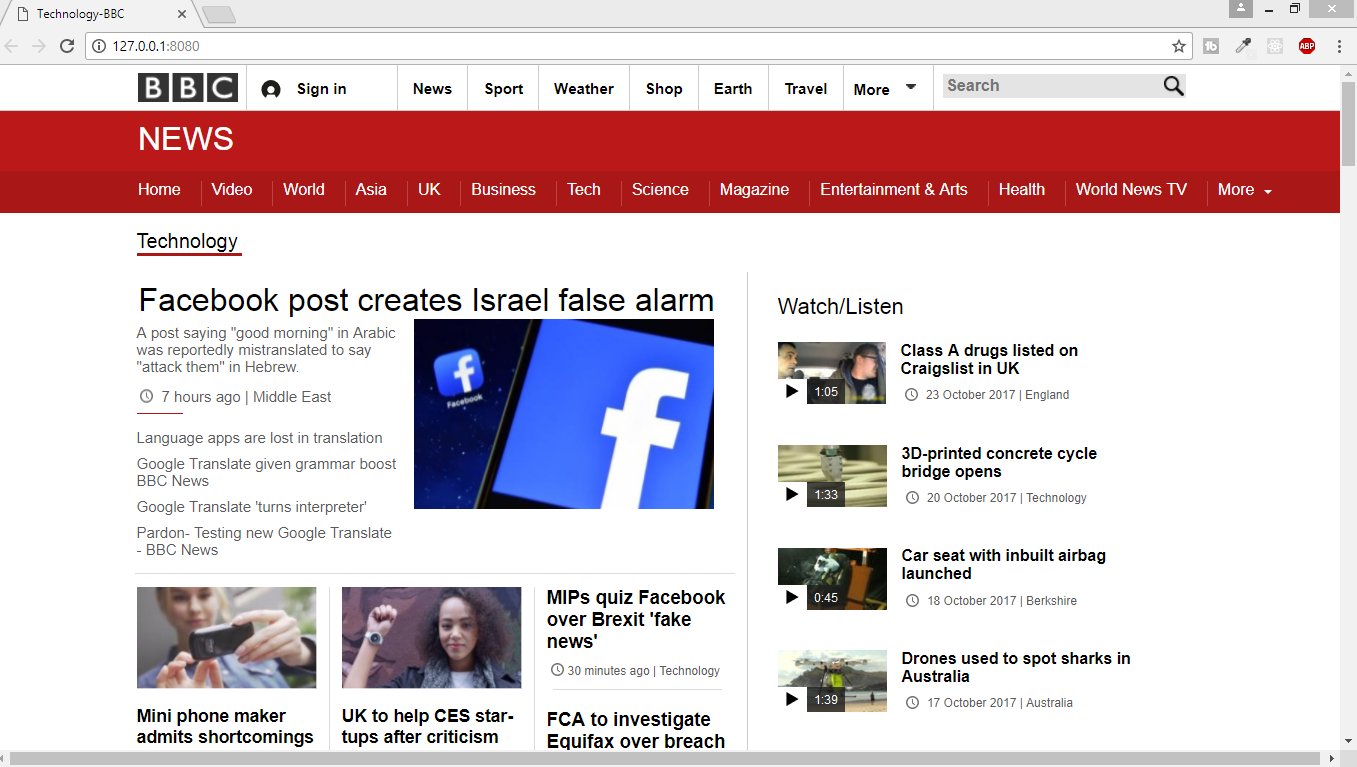
Task: Open "Google Translate 'turns interpreter'" link
Action: pyautogui.click(x=252, y=507)
